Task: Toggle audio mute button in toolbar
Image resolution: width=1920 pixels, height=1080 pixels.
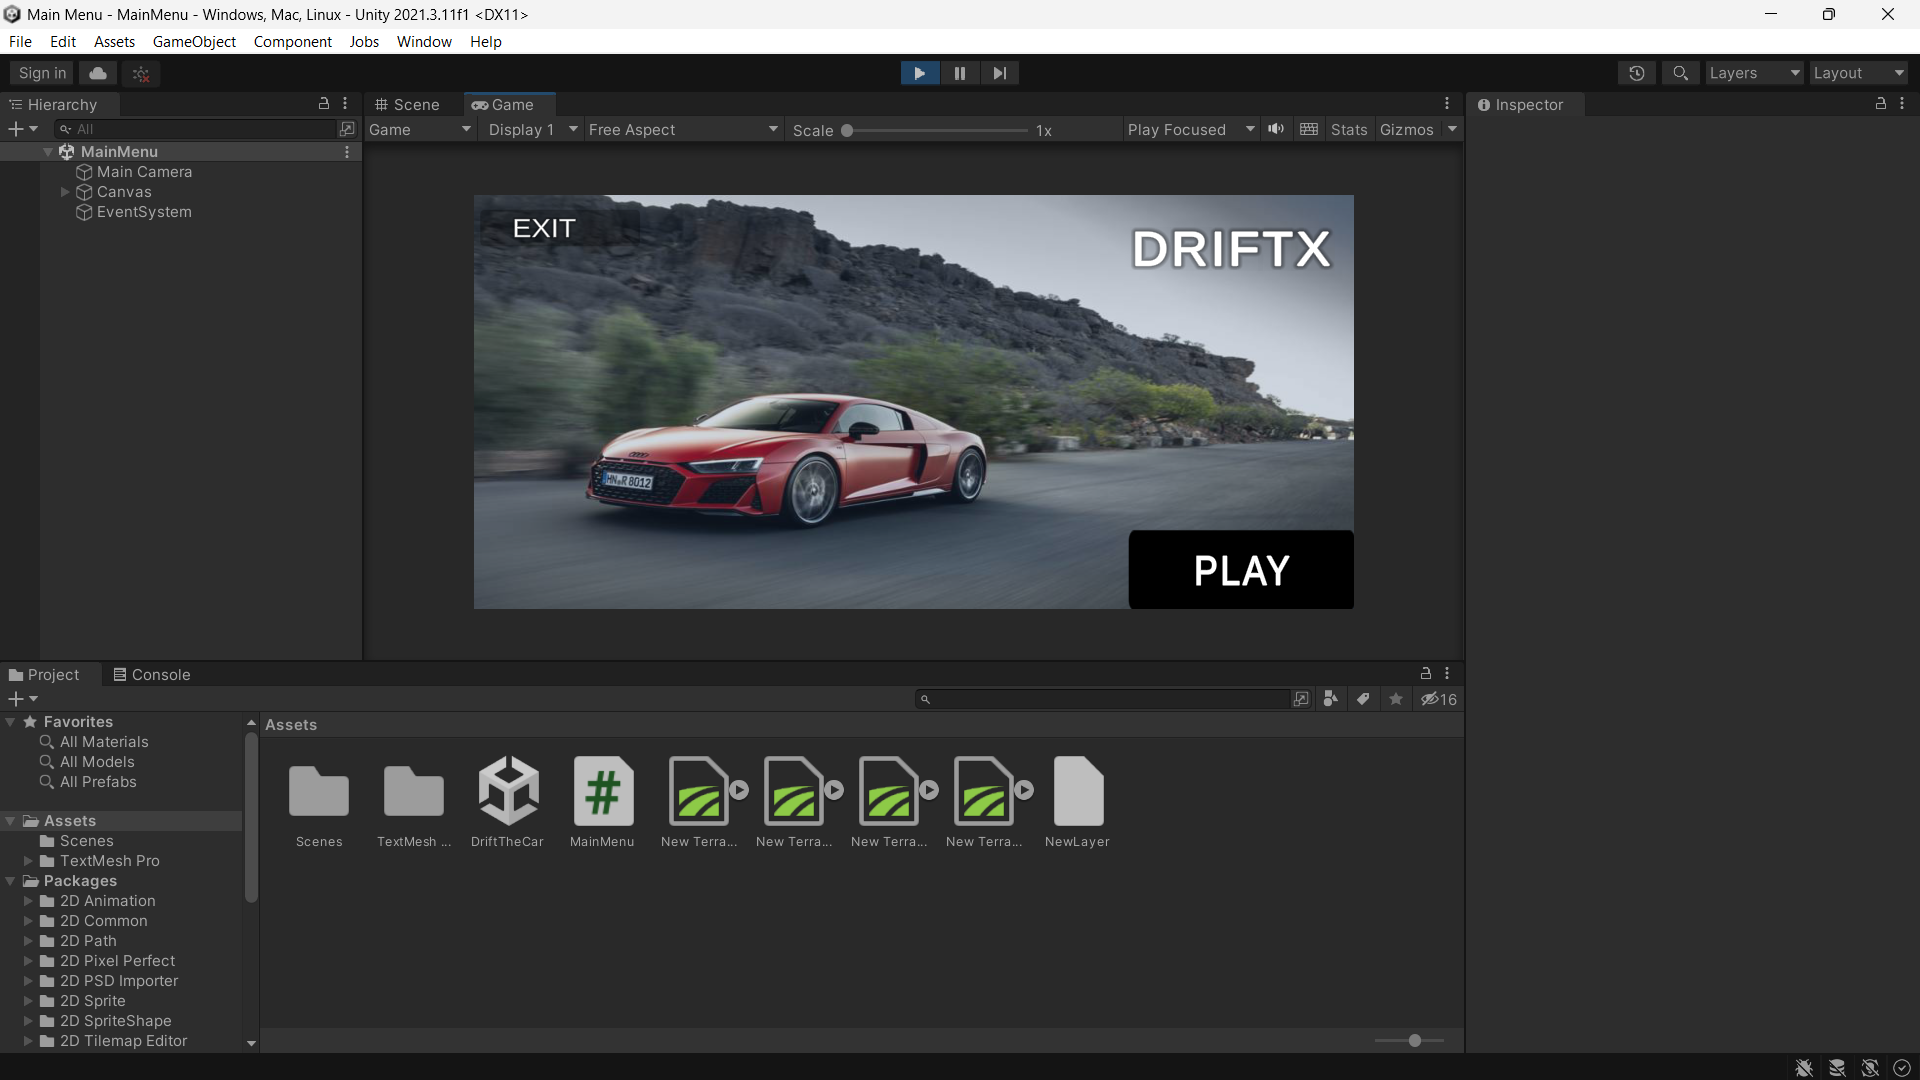Action: click(x=1275, y=129)
